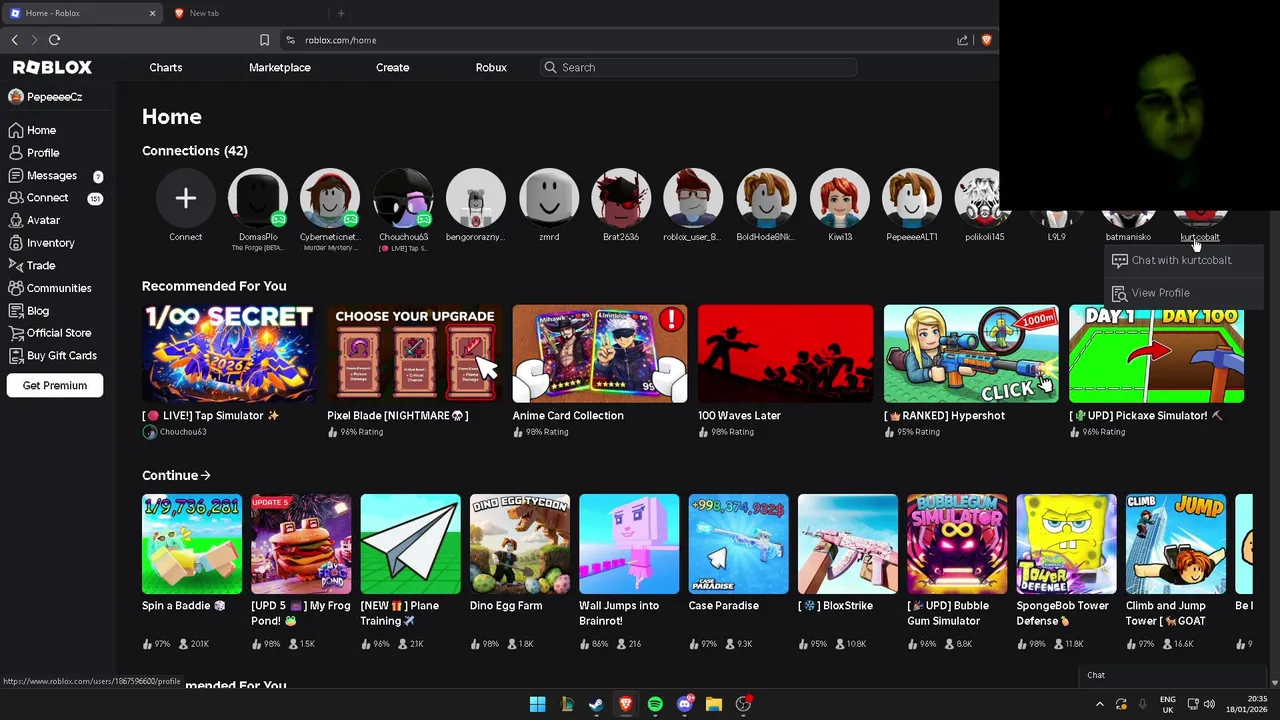Open the Create navigation item

point(392,67)
